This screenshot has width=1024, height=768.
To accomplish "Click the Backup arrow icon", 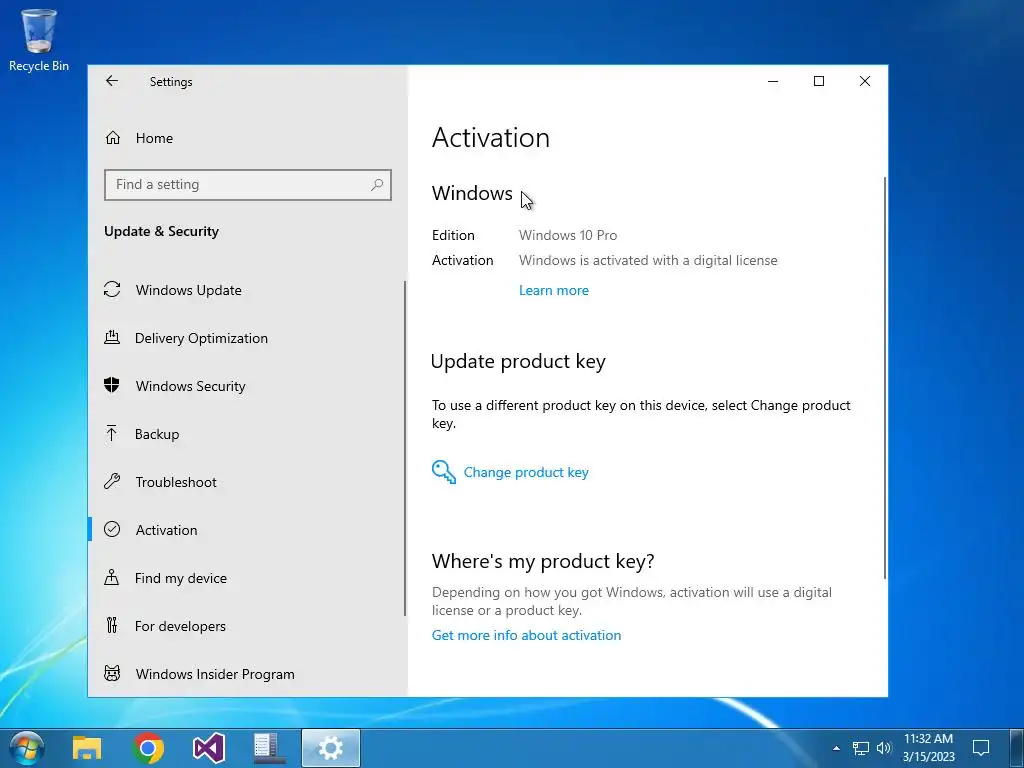I will pyautogui.click(x=112, y=433).
